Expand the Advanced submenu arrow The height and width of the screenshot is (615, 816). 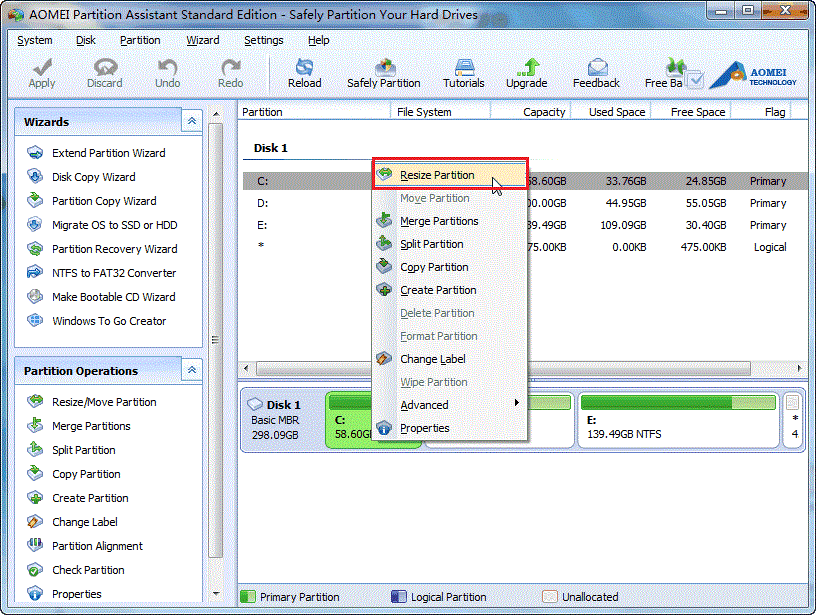tap(516, 403)
